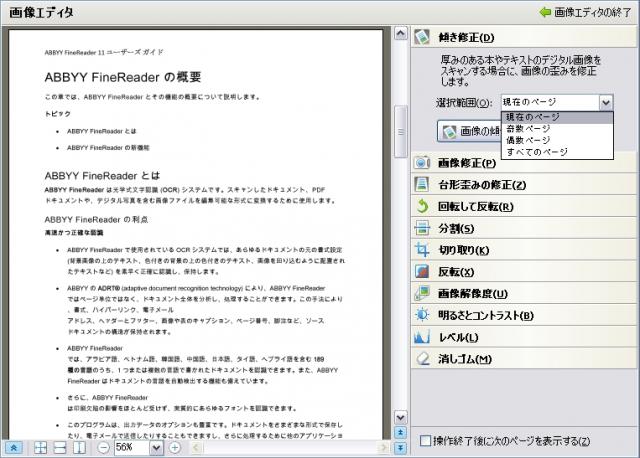Expand the 画像修正(P) section

pos(524,162)
